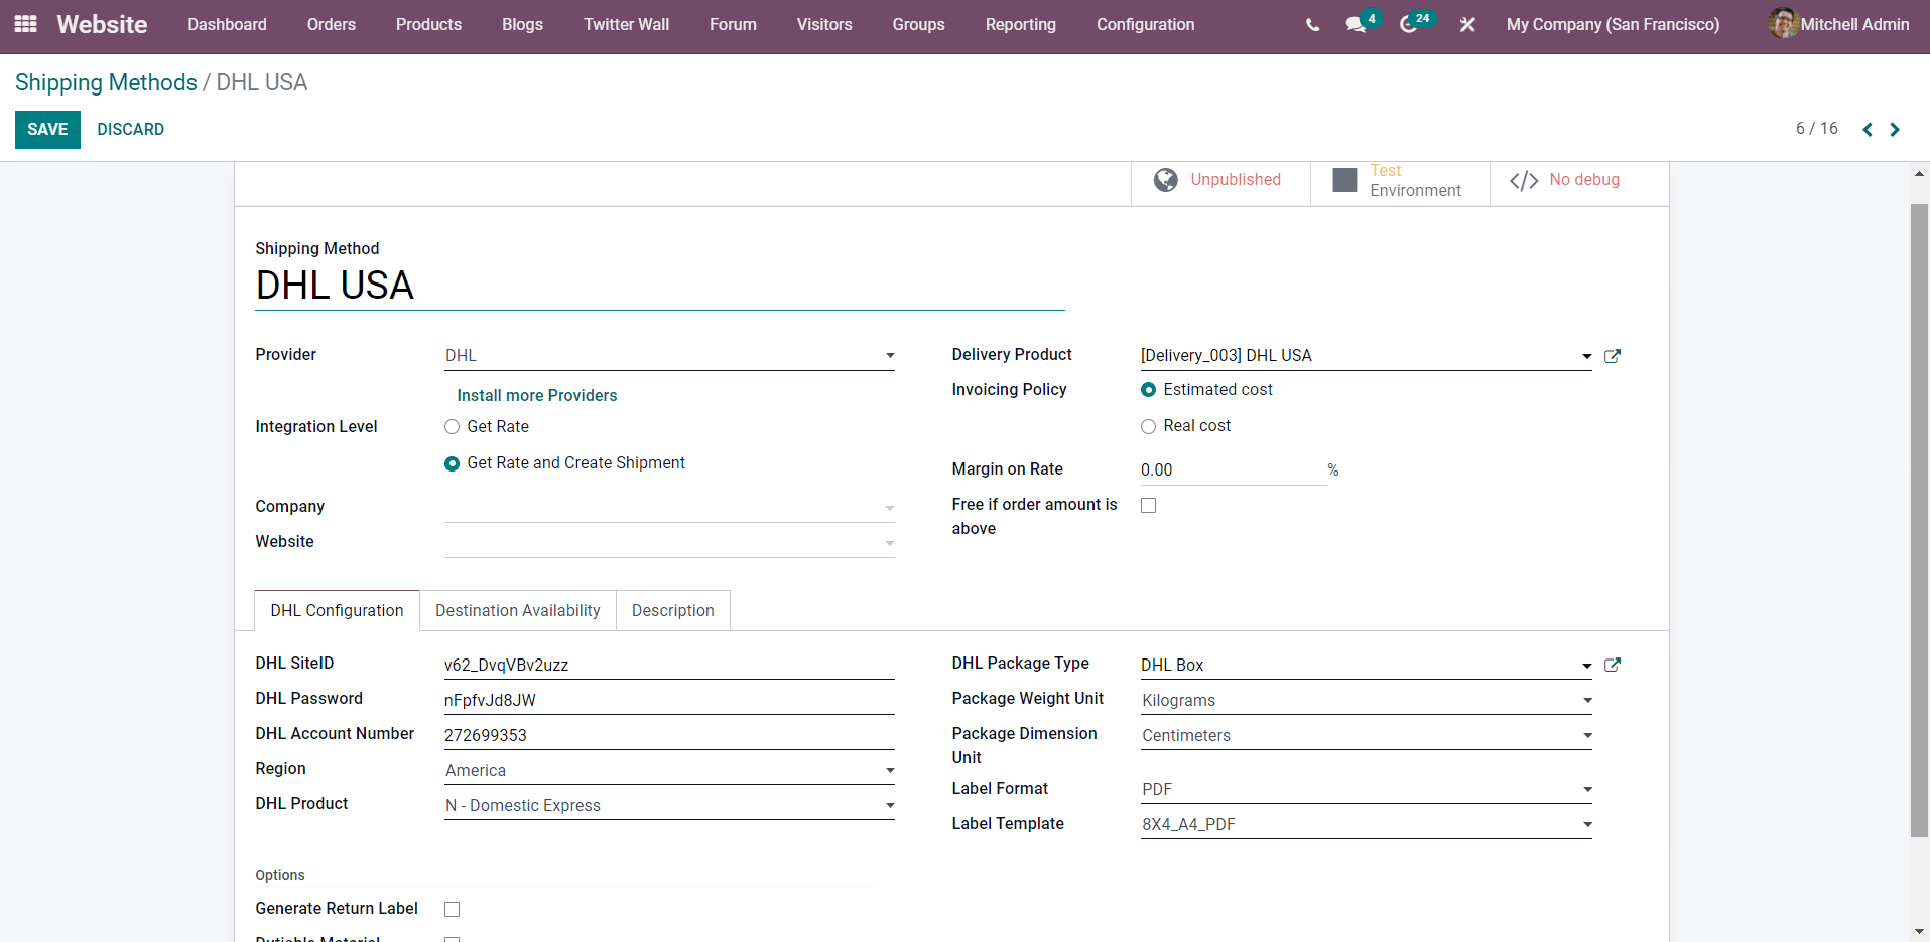This screenshot has width=1930, height=942.
Task: Check Free if order amount is above
Action: [1148, 506]
